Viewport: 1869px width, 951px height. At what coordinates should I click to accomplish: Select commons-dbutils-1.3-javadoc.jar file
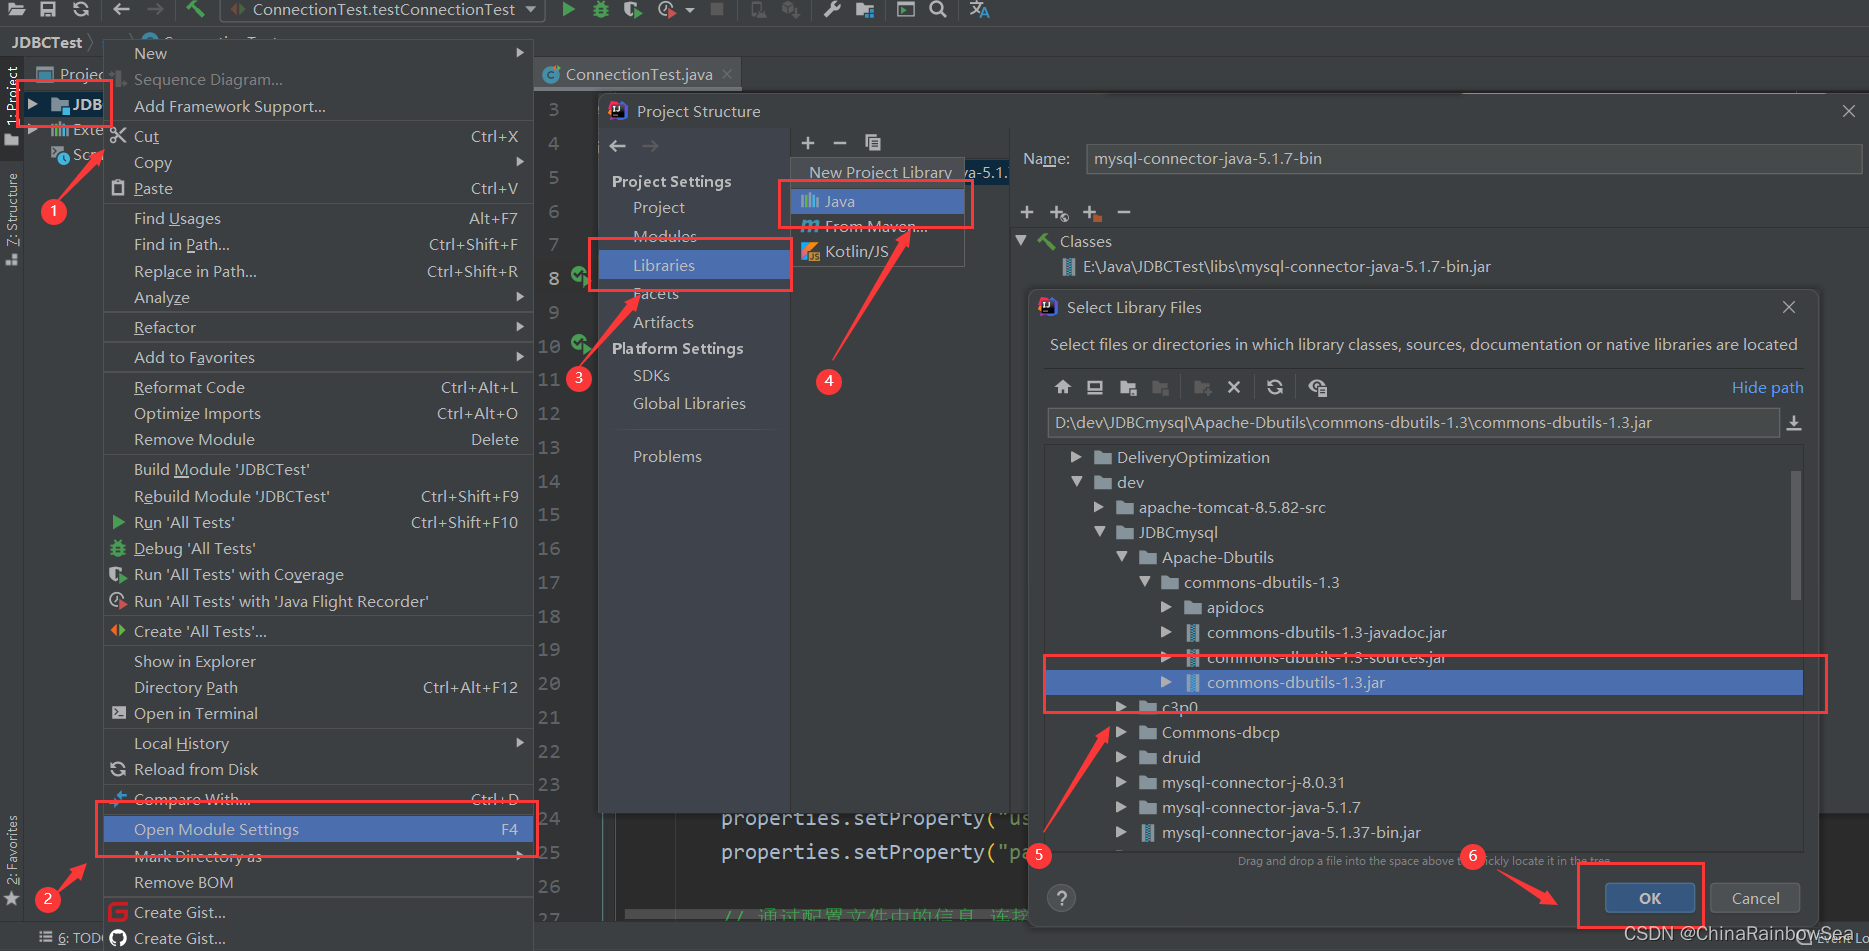[1326, 632]
